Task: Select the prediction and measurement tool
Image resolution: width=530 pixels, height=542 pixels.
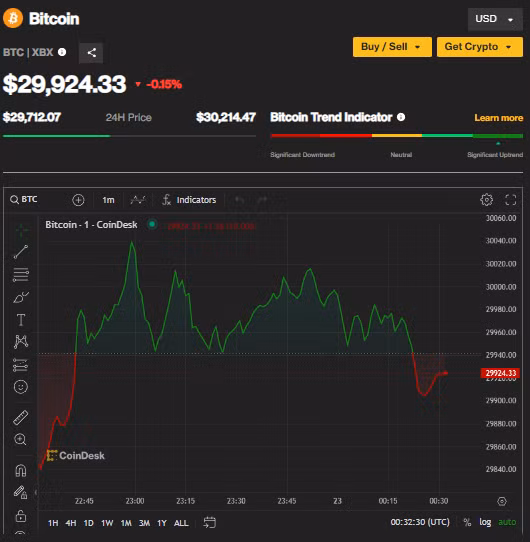Action: pos(20,365)
